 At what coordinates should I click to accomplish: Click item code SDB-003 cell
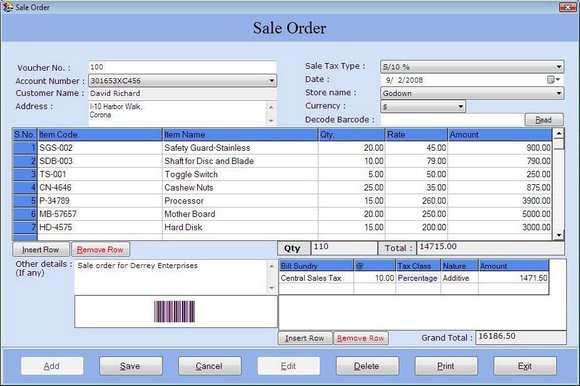[x=100, y=161]
